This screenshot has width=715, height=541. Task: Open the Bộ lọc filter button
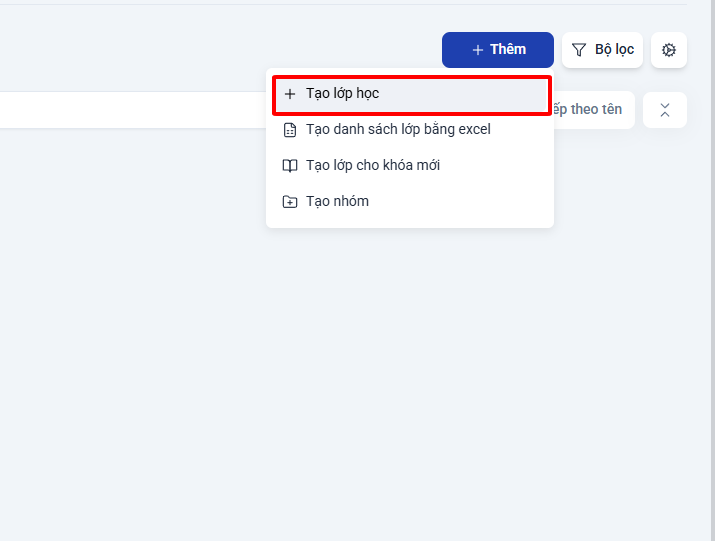(x=602, y=50)
